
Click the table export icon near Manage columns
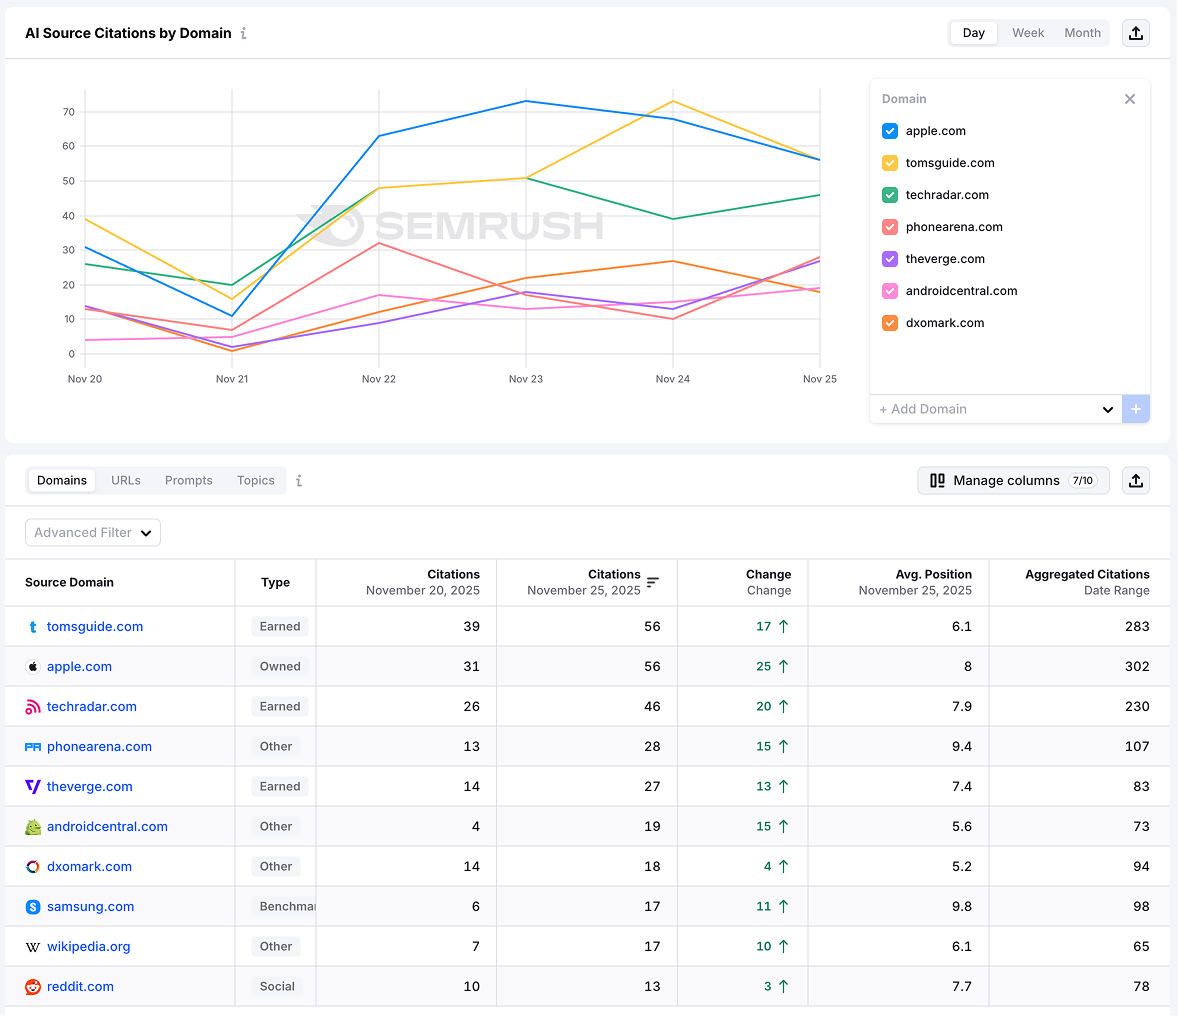[x=1135, y=480]
